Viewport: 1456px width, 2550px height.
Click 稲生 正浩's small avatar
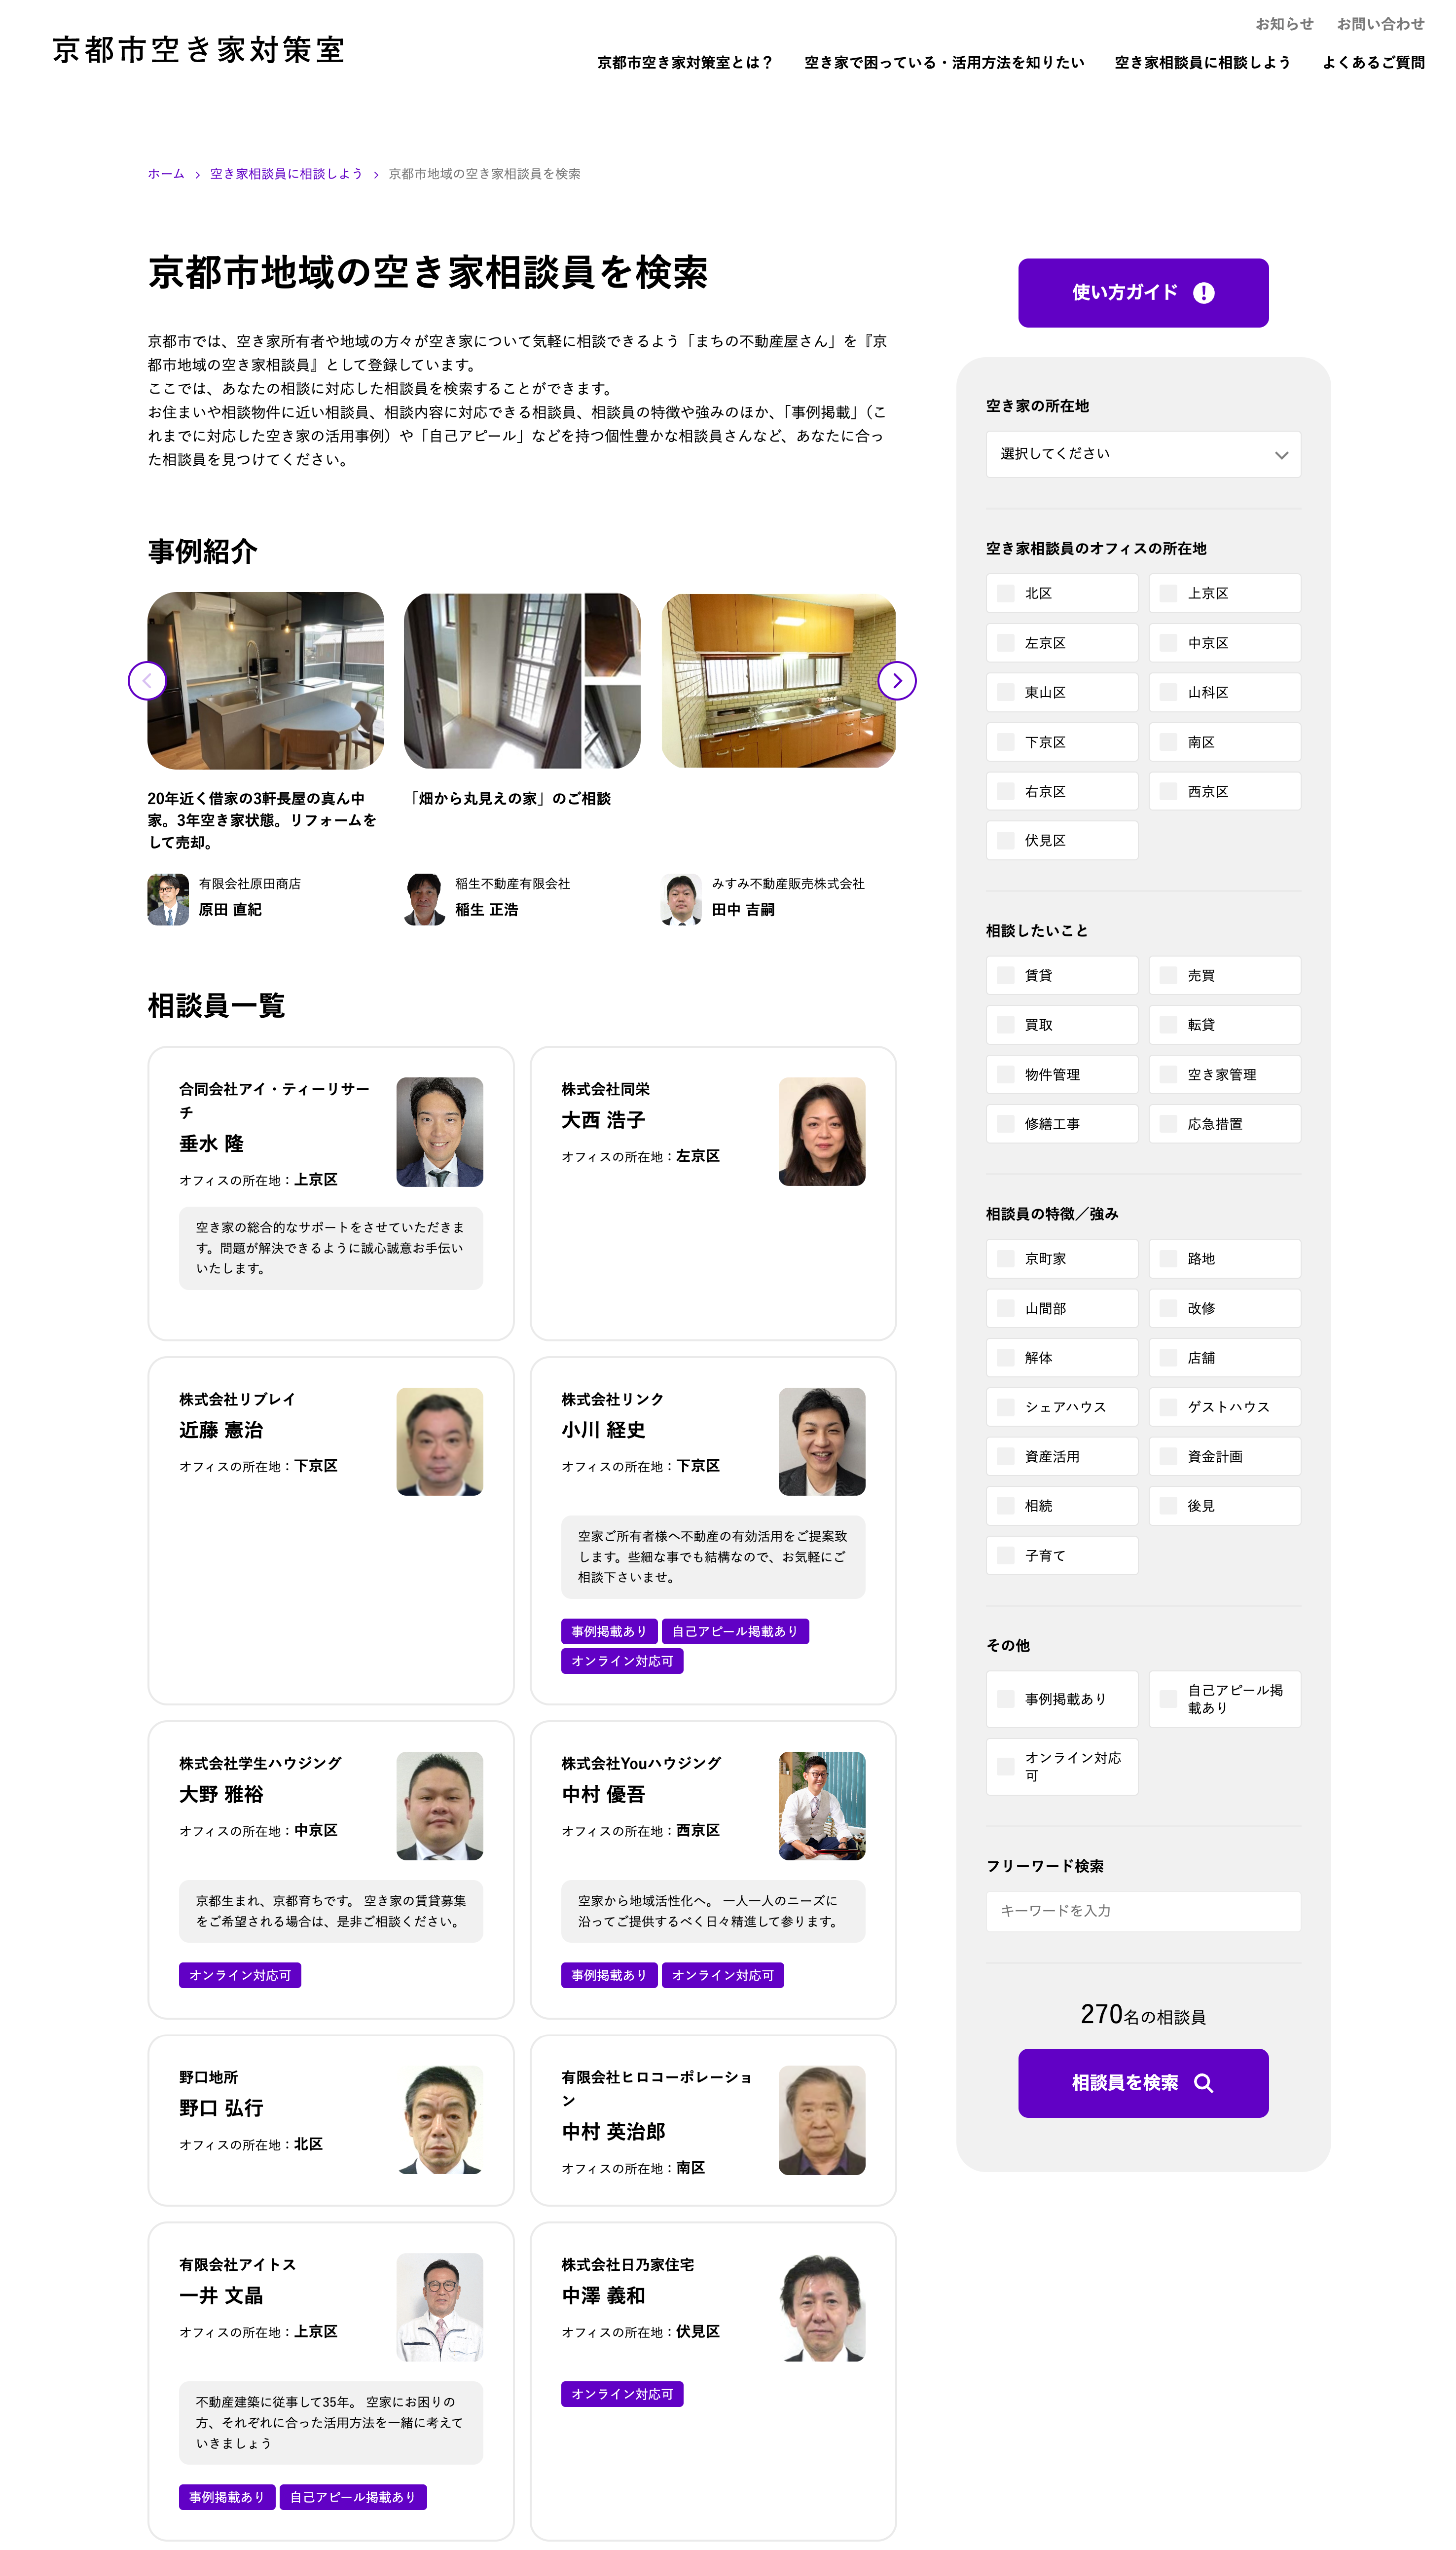point(424,898)
